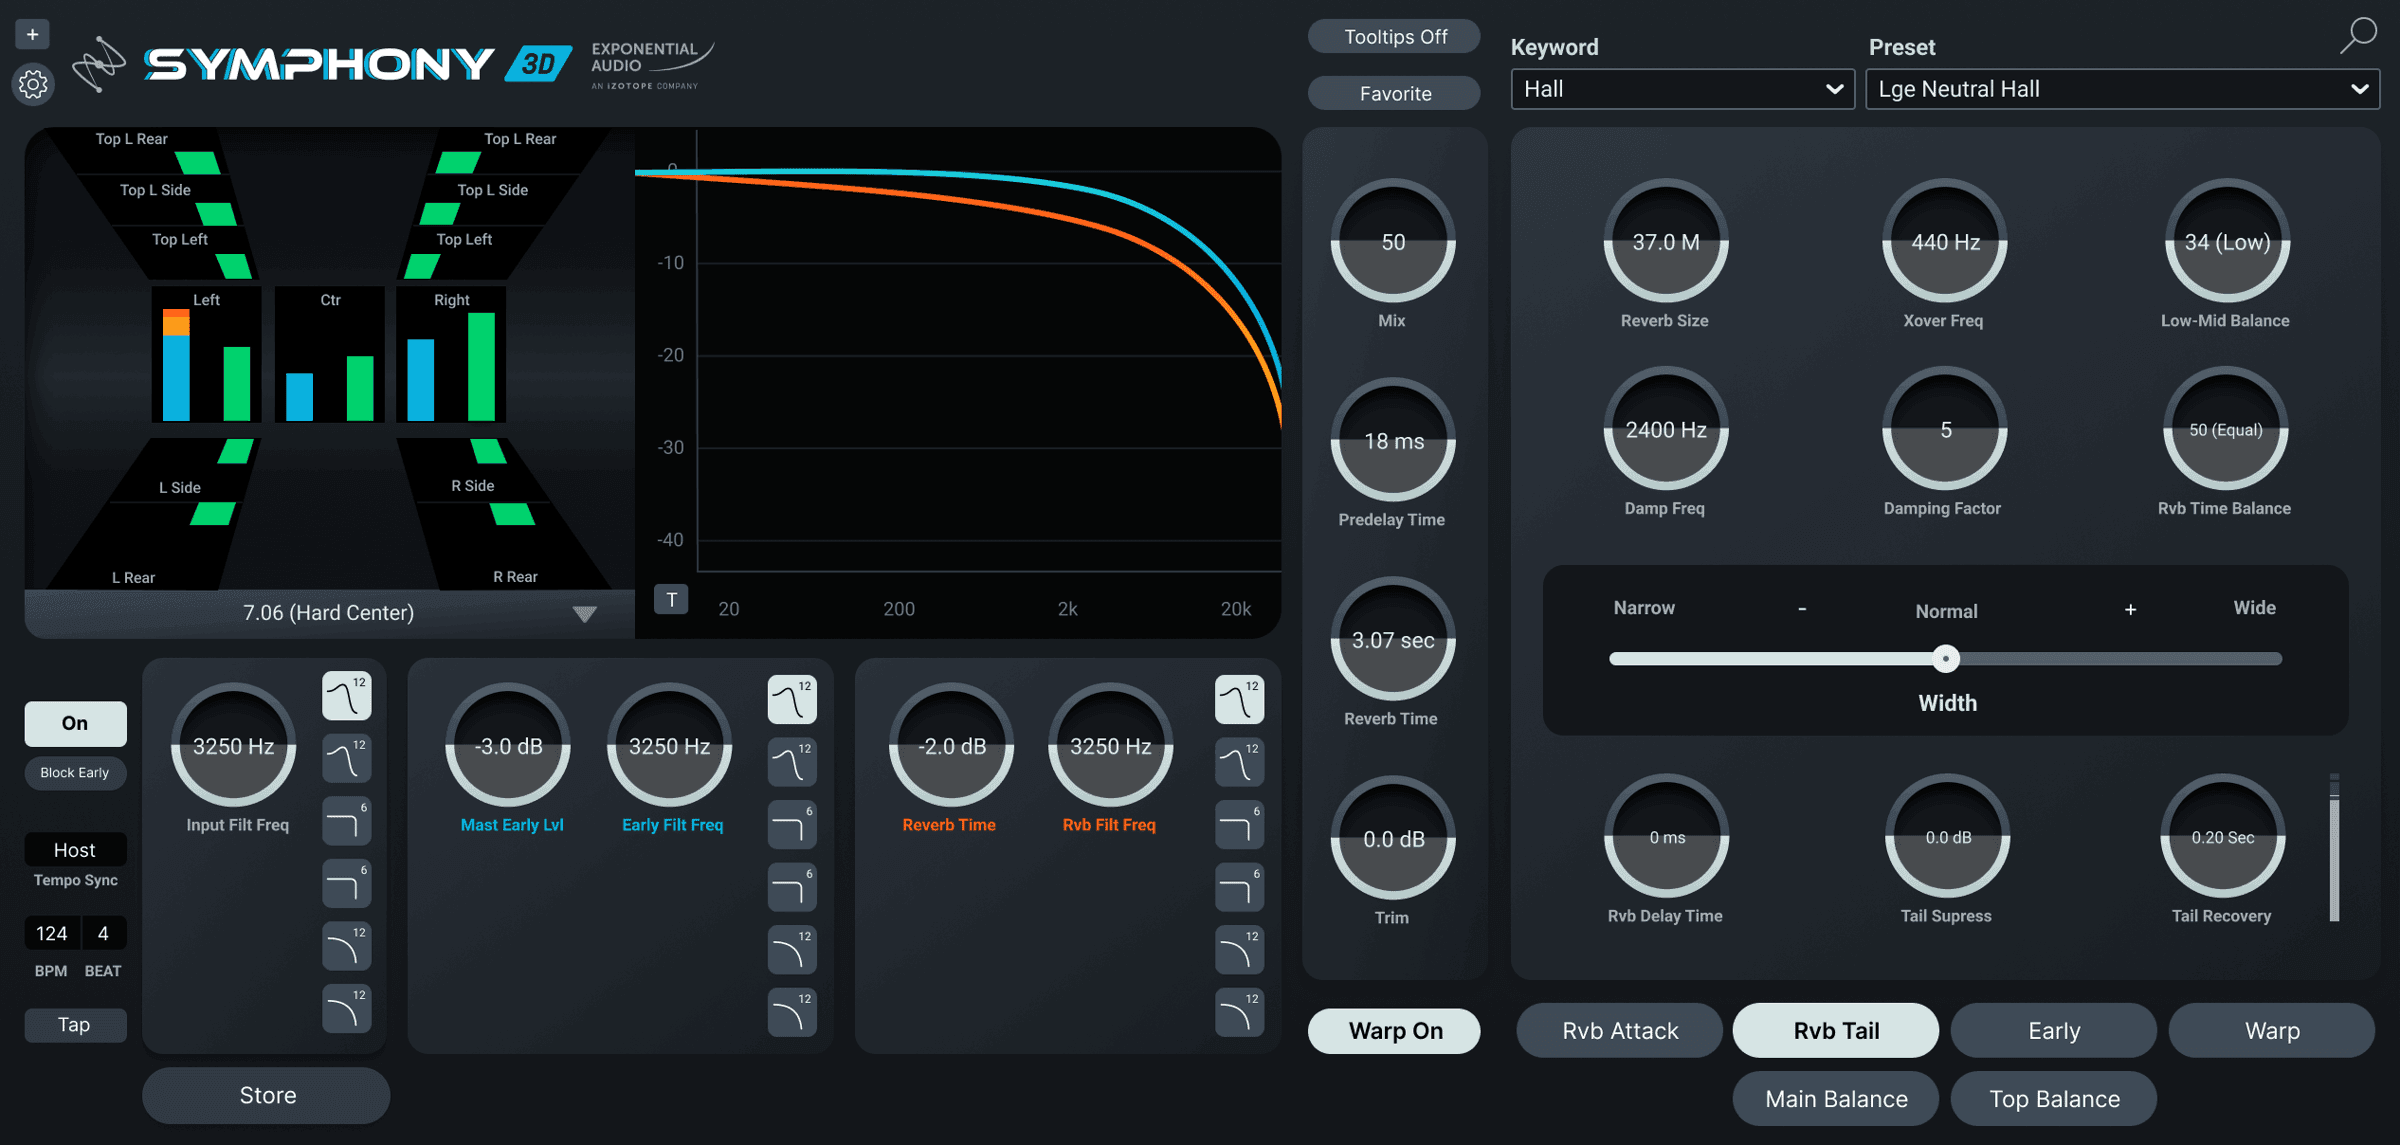Select the highlighted 12 dB resonant filter for Rvb Filt Freq
Viewport: 2400px width, 1145px height.
[1239, 700]
